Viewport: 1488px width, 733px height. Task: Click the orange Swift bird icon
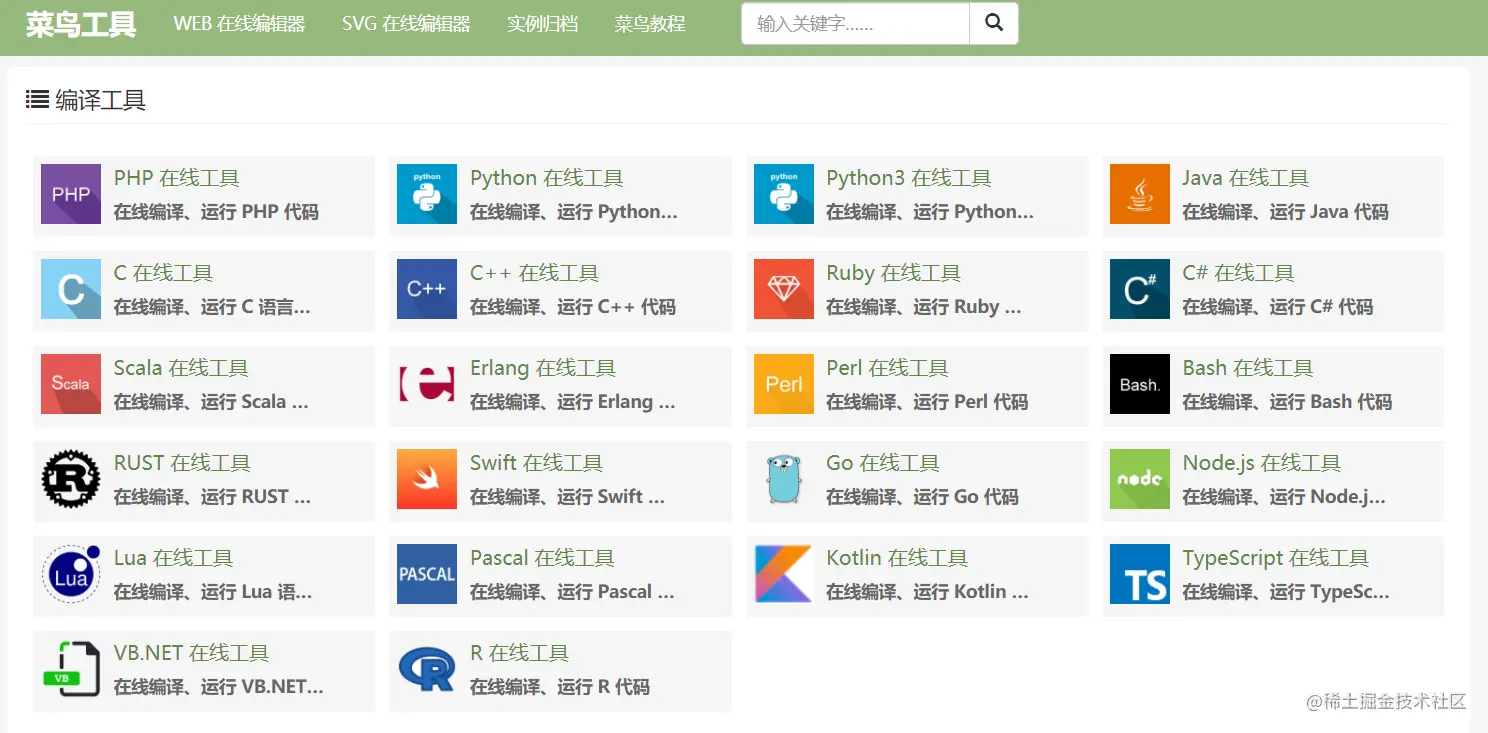[x=427, y=479]
